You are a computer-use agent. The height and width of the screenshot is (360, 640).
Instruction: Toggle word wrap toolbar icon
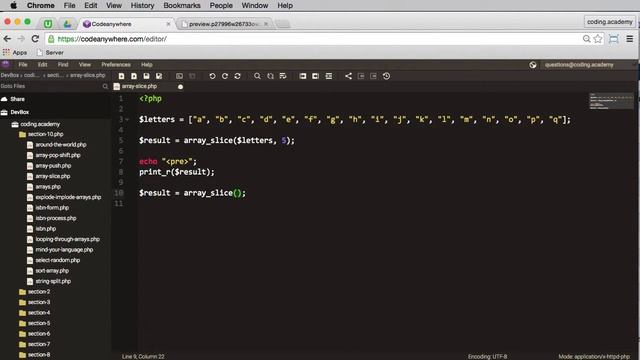tap(283, 76)
